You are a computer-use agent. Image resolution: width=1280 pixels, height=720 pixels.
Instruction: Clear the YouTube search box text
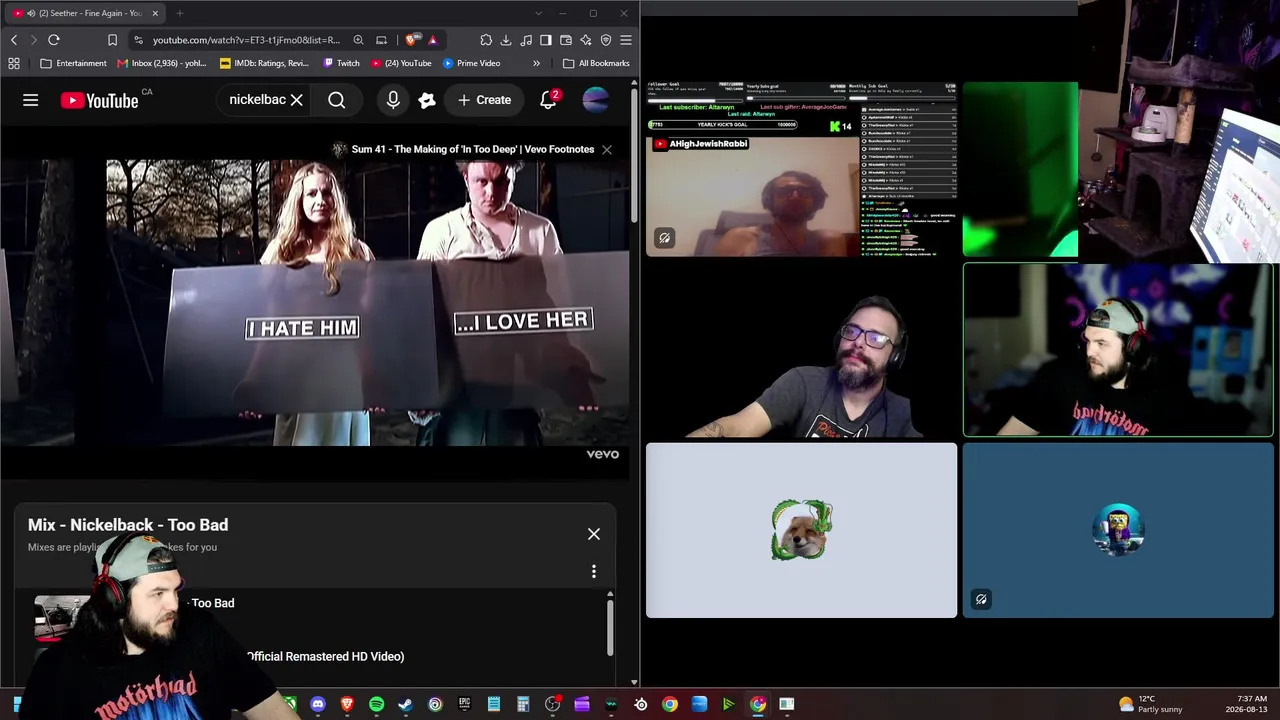[x=296, y=100]
